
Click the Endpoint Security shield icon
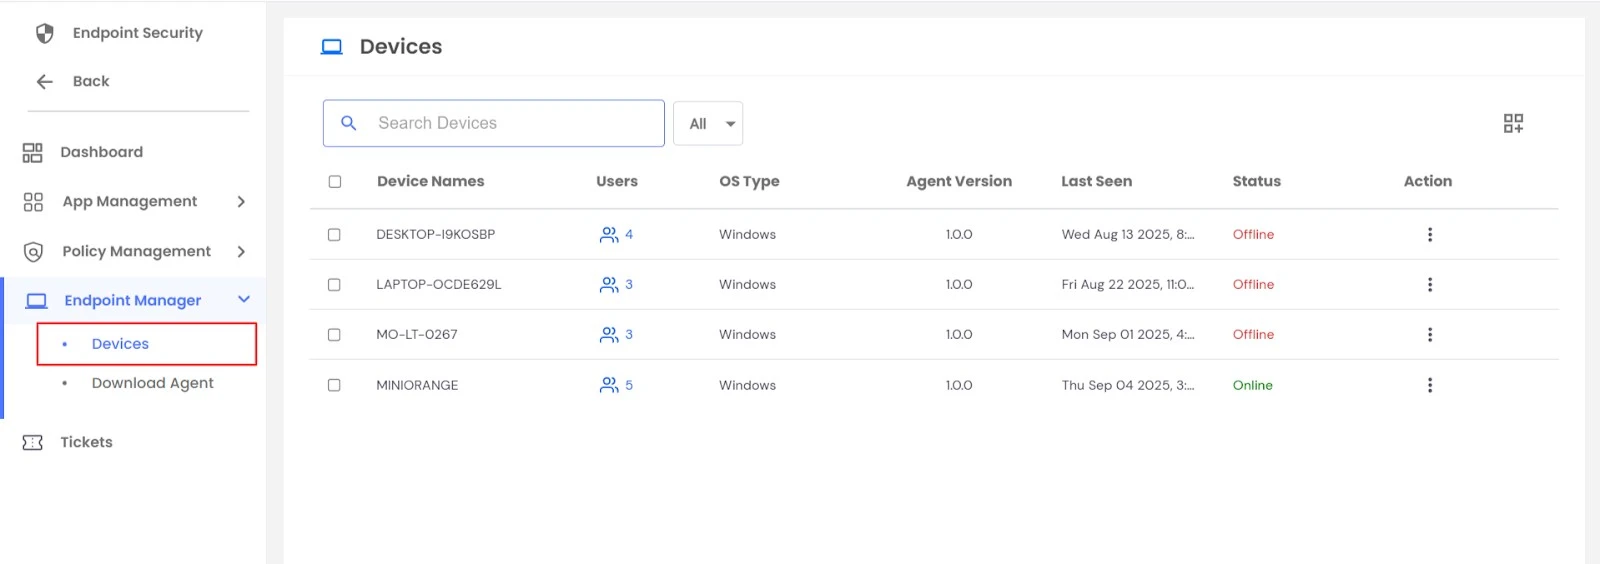pos(45,33)
